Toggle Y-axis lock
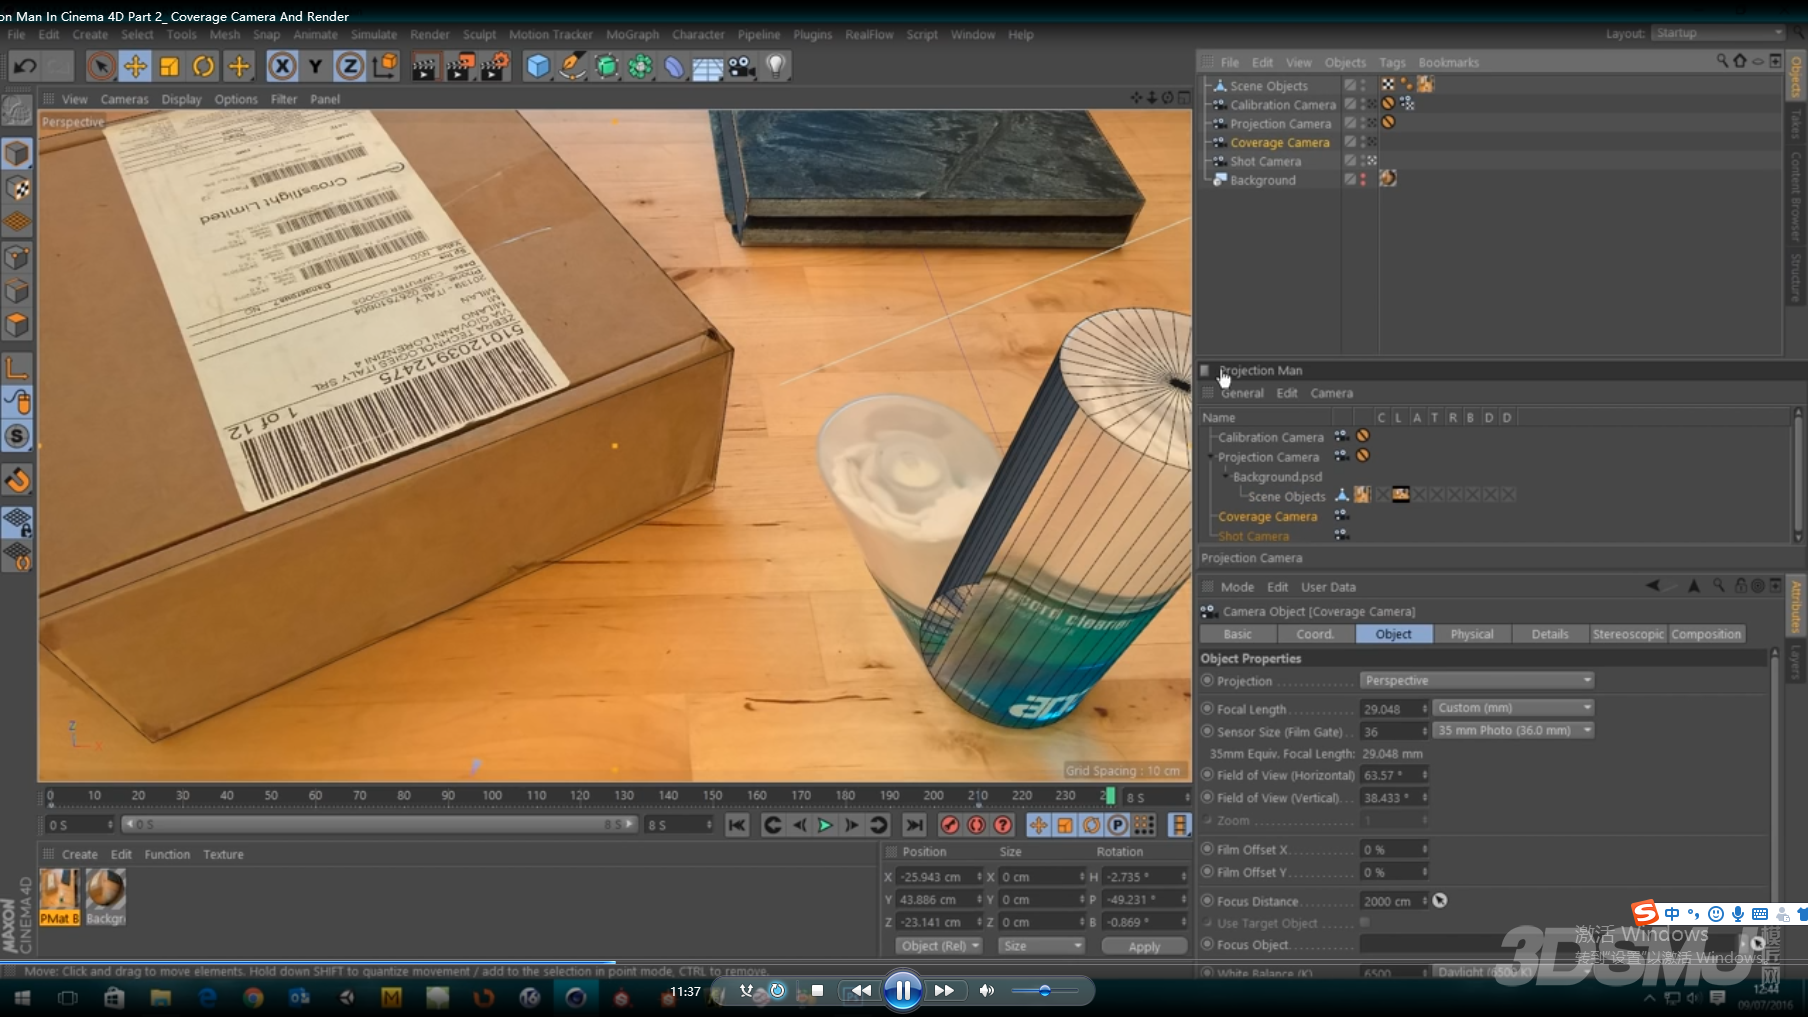Viewport: 1808px width, 1017px height. click(x=315, y=67)
